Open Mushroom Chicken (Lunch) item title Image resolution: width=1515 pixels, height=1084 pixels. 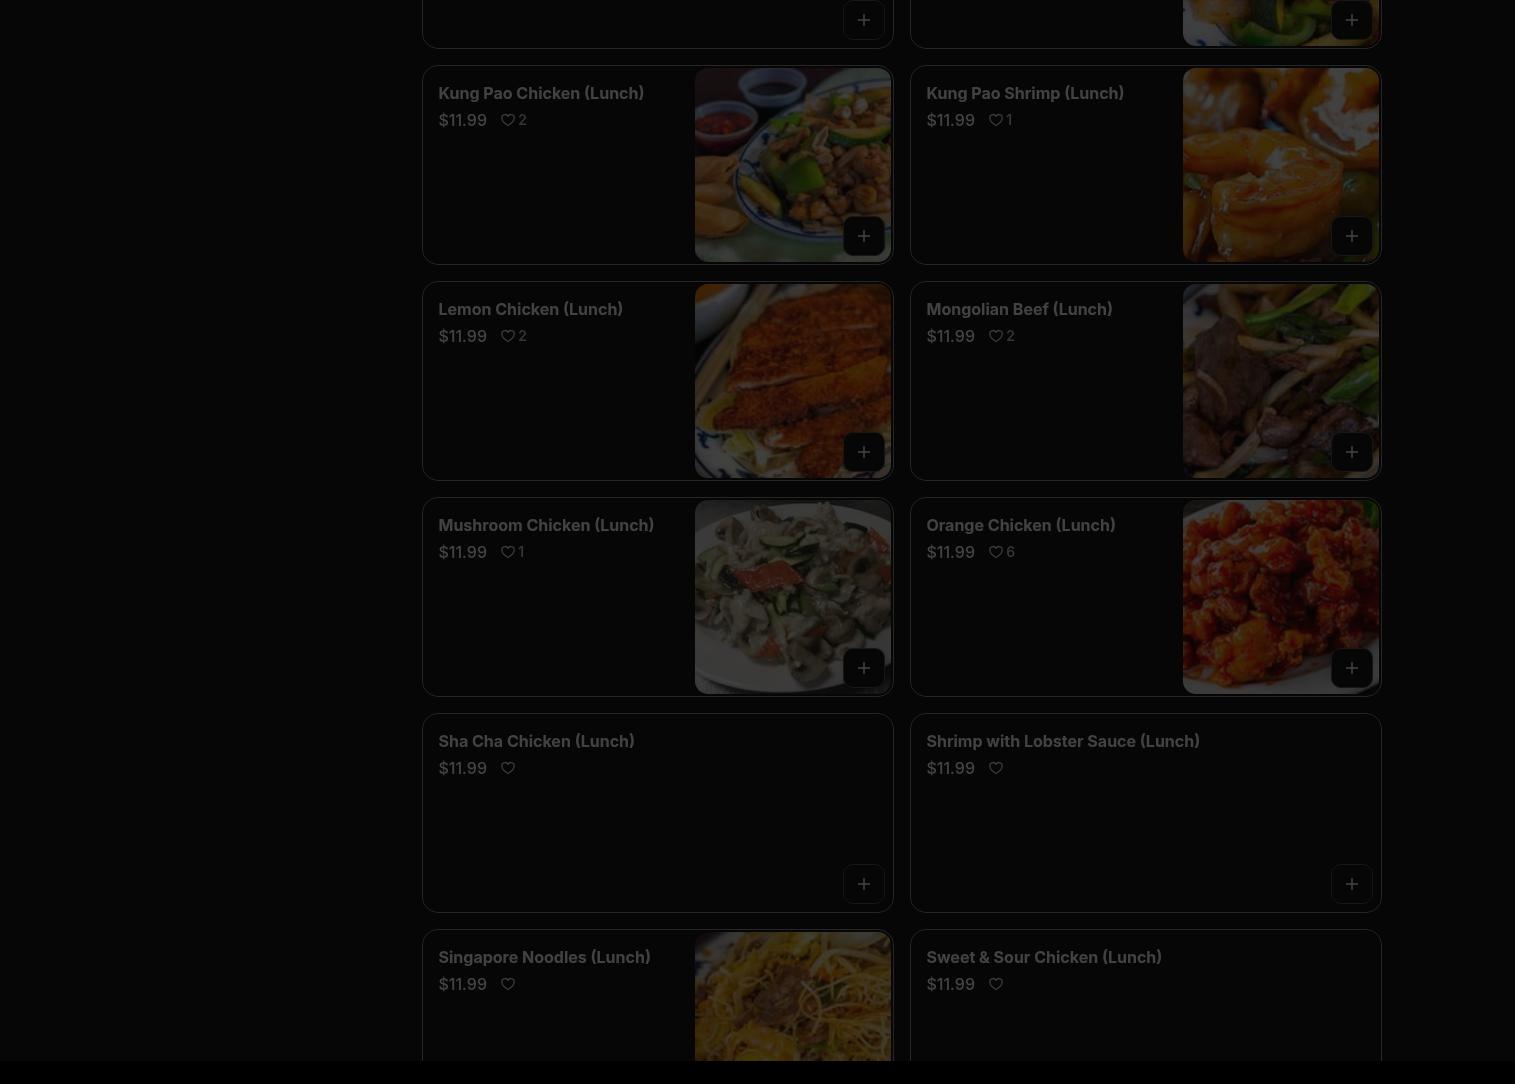pyautogui.click(x=546, y=525)
